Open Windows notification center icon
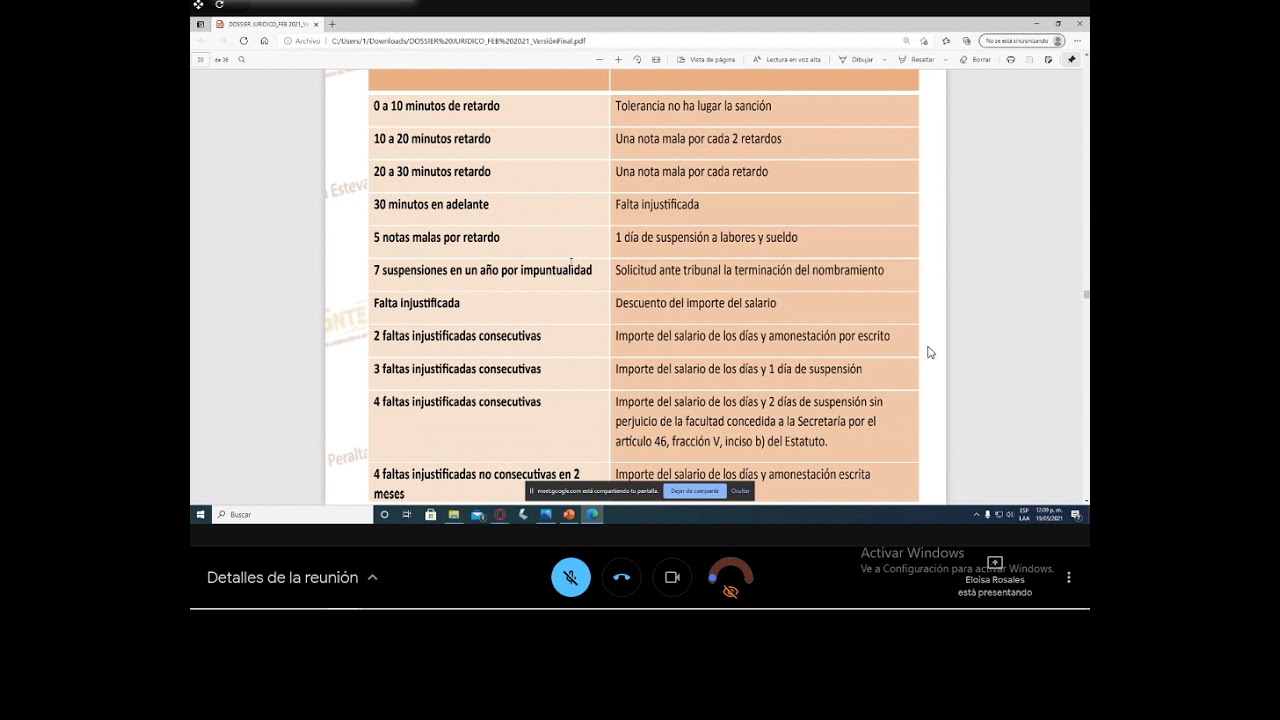The image size is (1280, 720). pyautogui.click(x=1076, y=514)
